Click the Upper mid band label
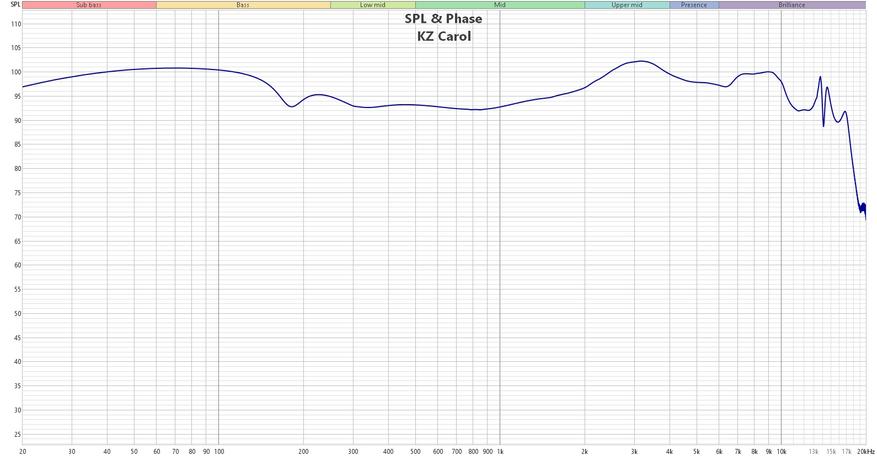Image resolution: width=877 pixels, height=458 pixels. (x=627, y=5)
